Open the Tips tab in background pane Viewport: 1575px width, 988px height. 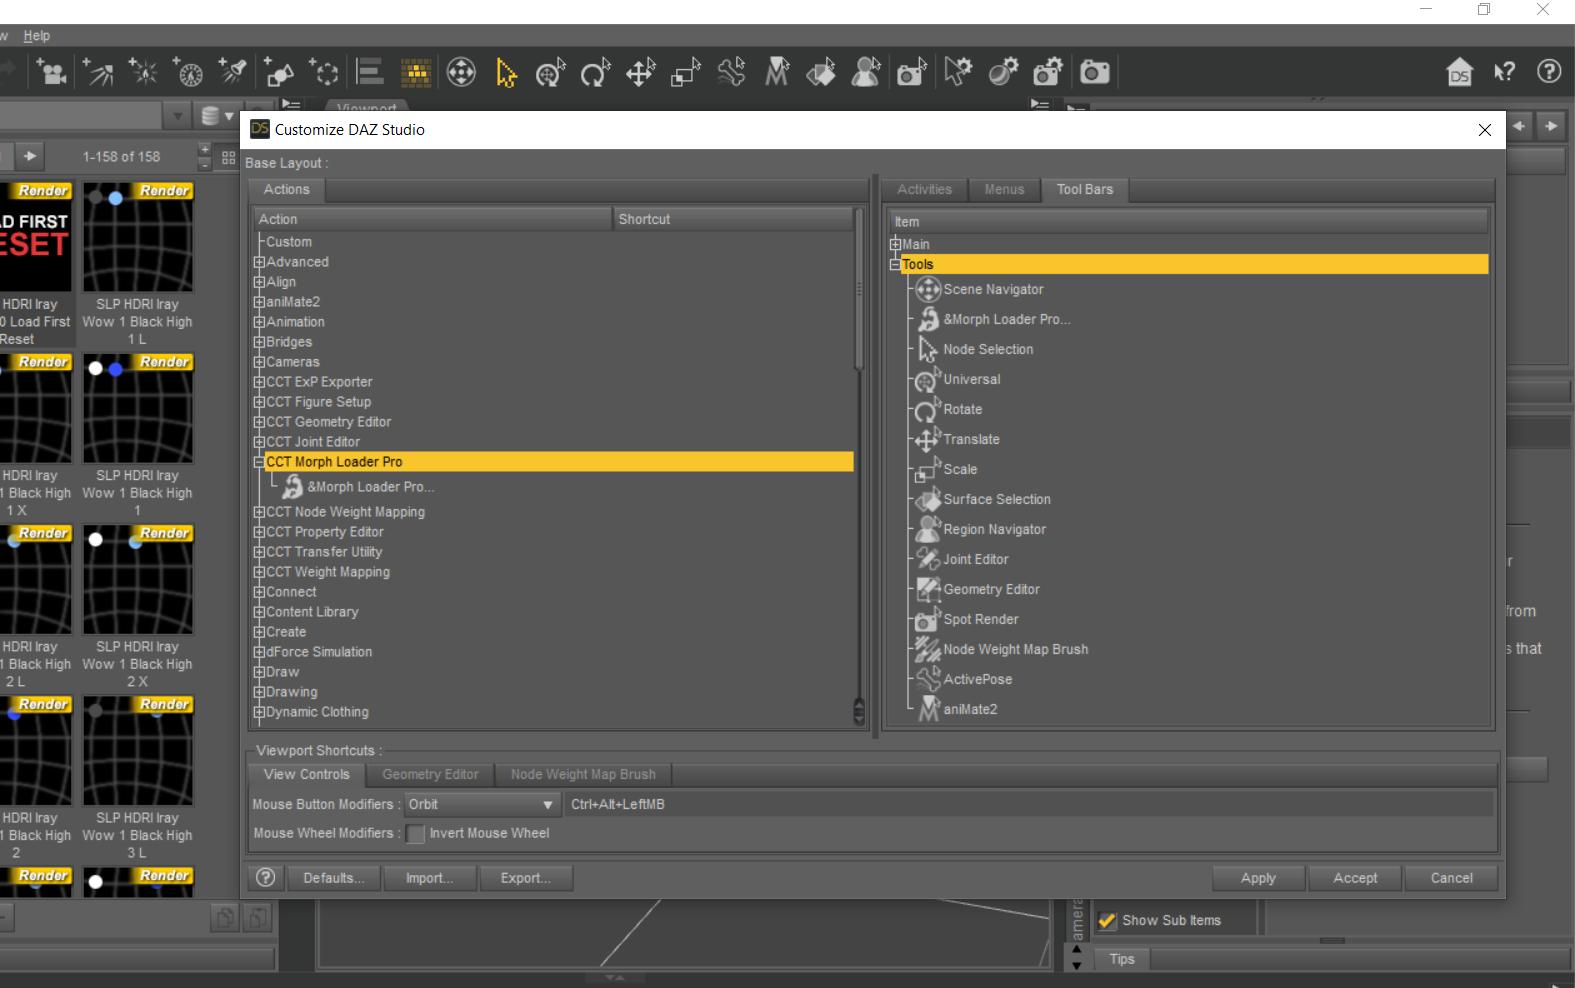click(1122, 959)
